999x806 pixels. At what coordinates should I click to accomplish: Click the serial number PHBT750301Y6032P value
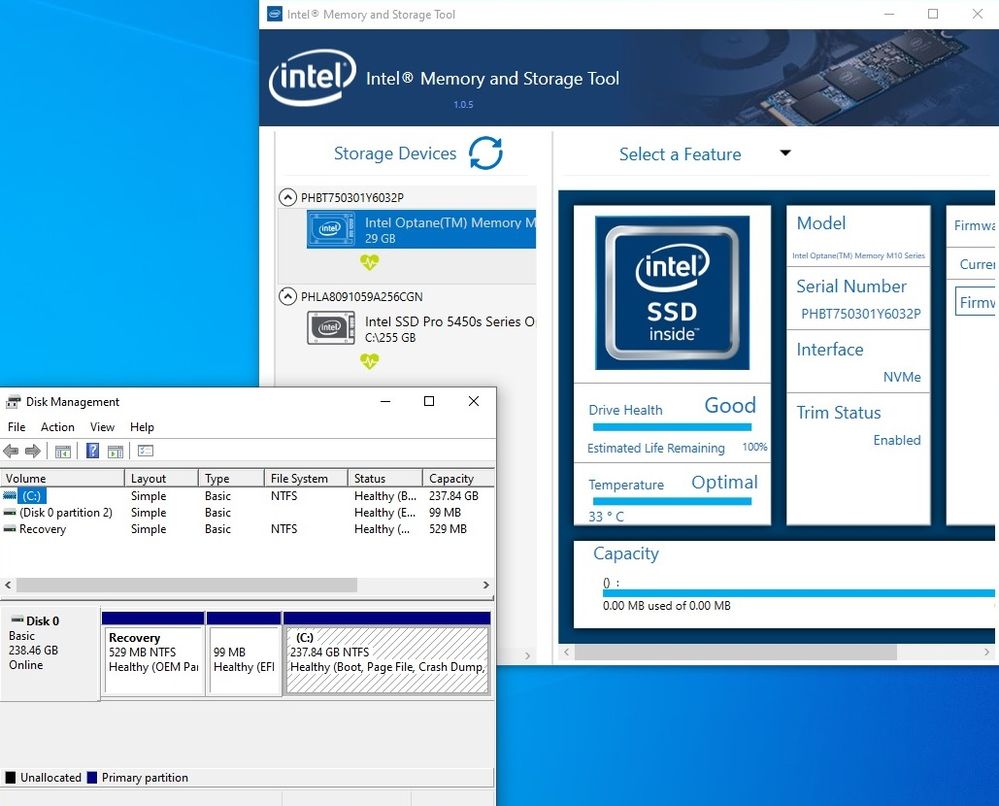(x=861, y=313)
